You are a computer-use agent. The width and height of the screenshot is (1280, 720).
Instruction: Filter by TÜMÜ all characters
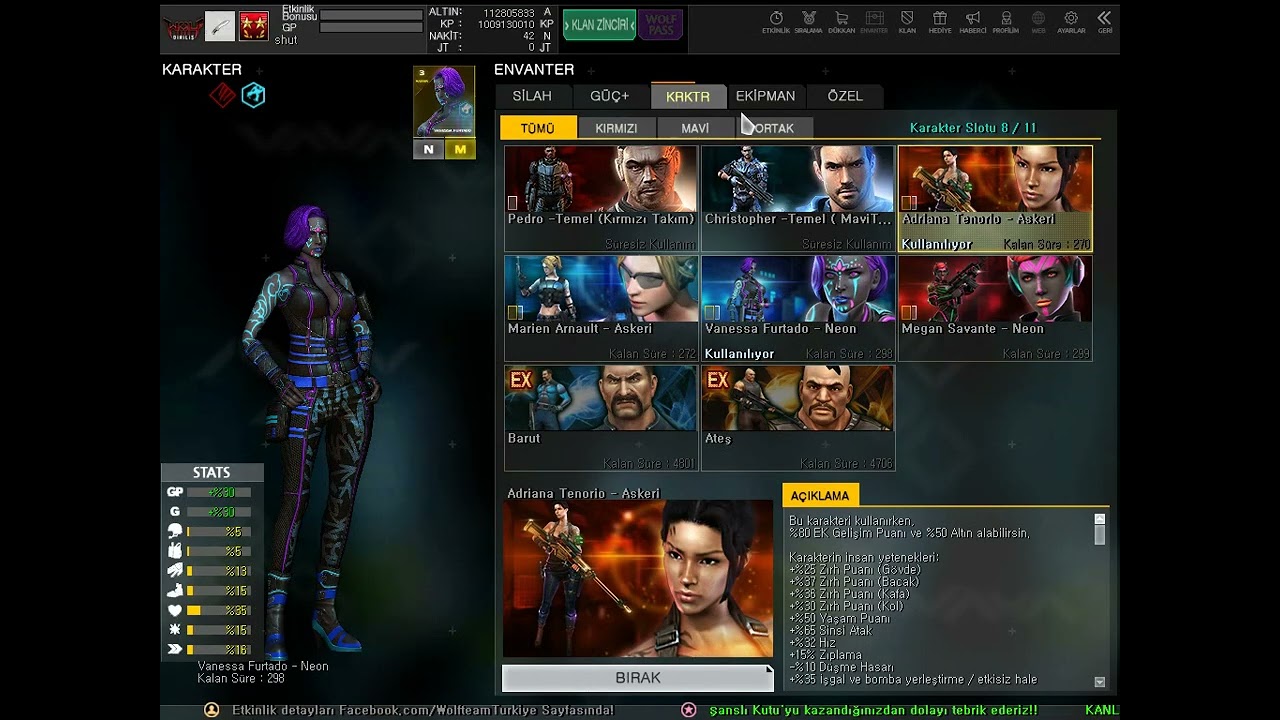[x=538, y=128]
